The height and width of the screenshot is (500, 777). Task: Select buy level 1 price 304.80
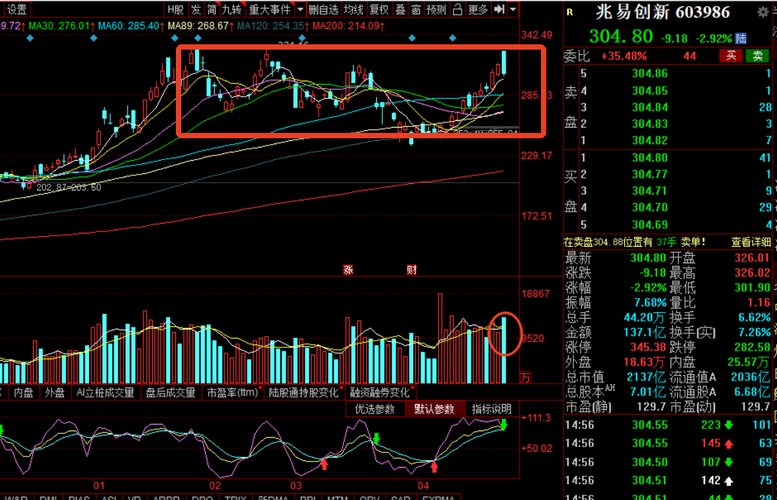click(x=650, y=158)
